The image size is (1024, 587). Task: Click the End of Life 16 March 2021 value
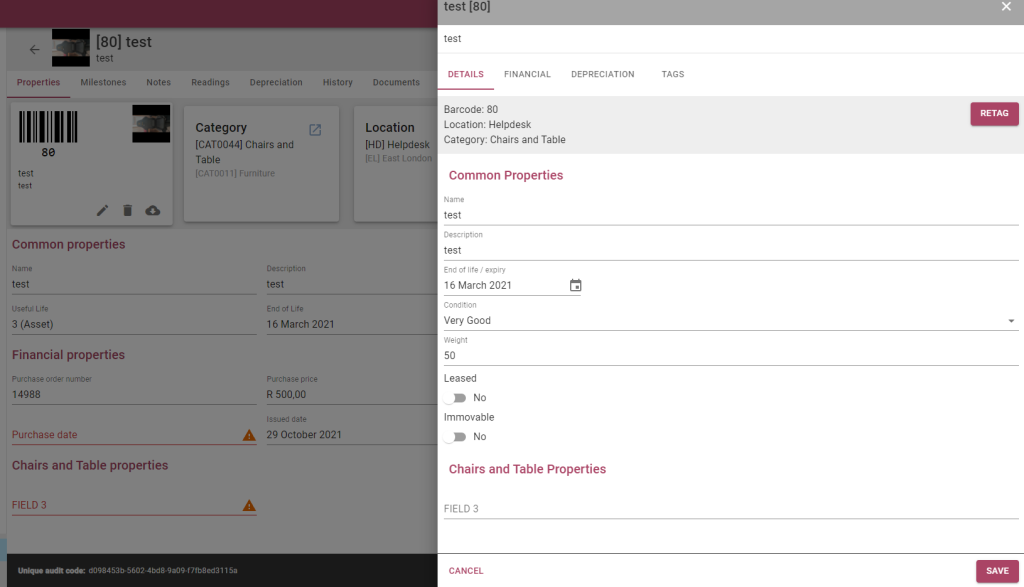(x=300, y=325)
